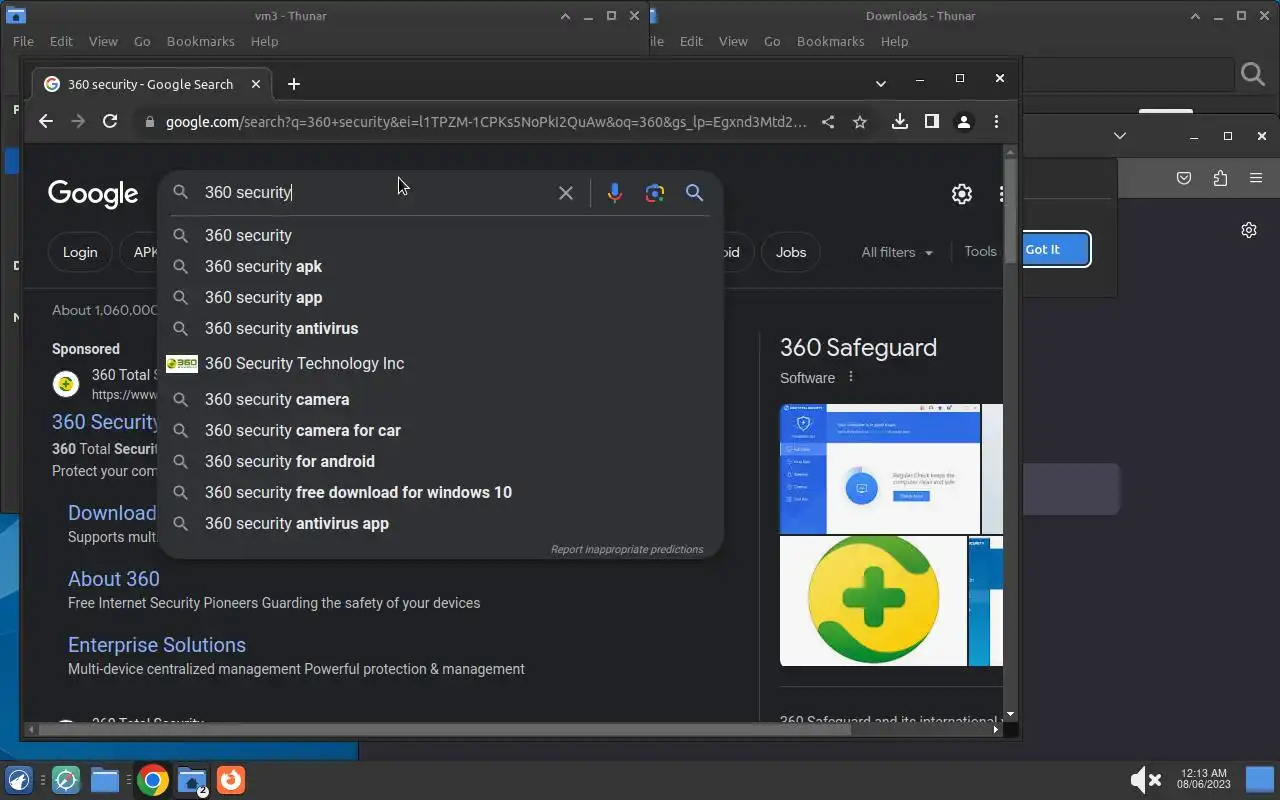Click the Chrome address bar URL
This screenshot has height=800, width=1280.
[485, 122]
